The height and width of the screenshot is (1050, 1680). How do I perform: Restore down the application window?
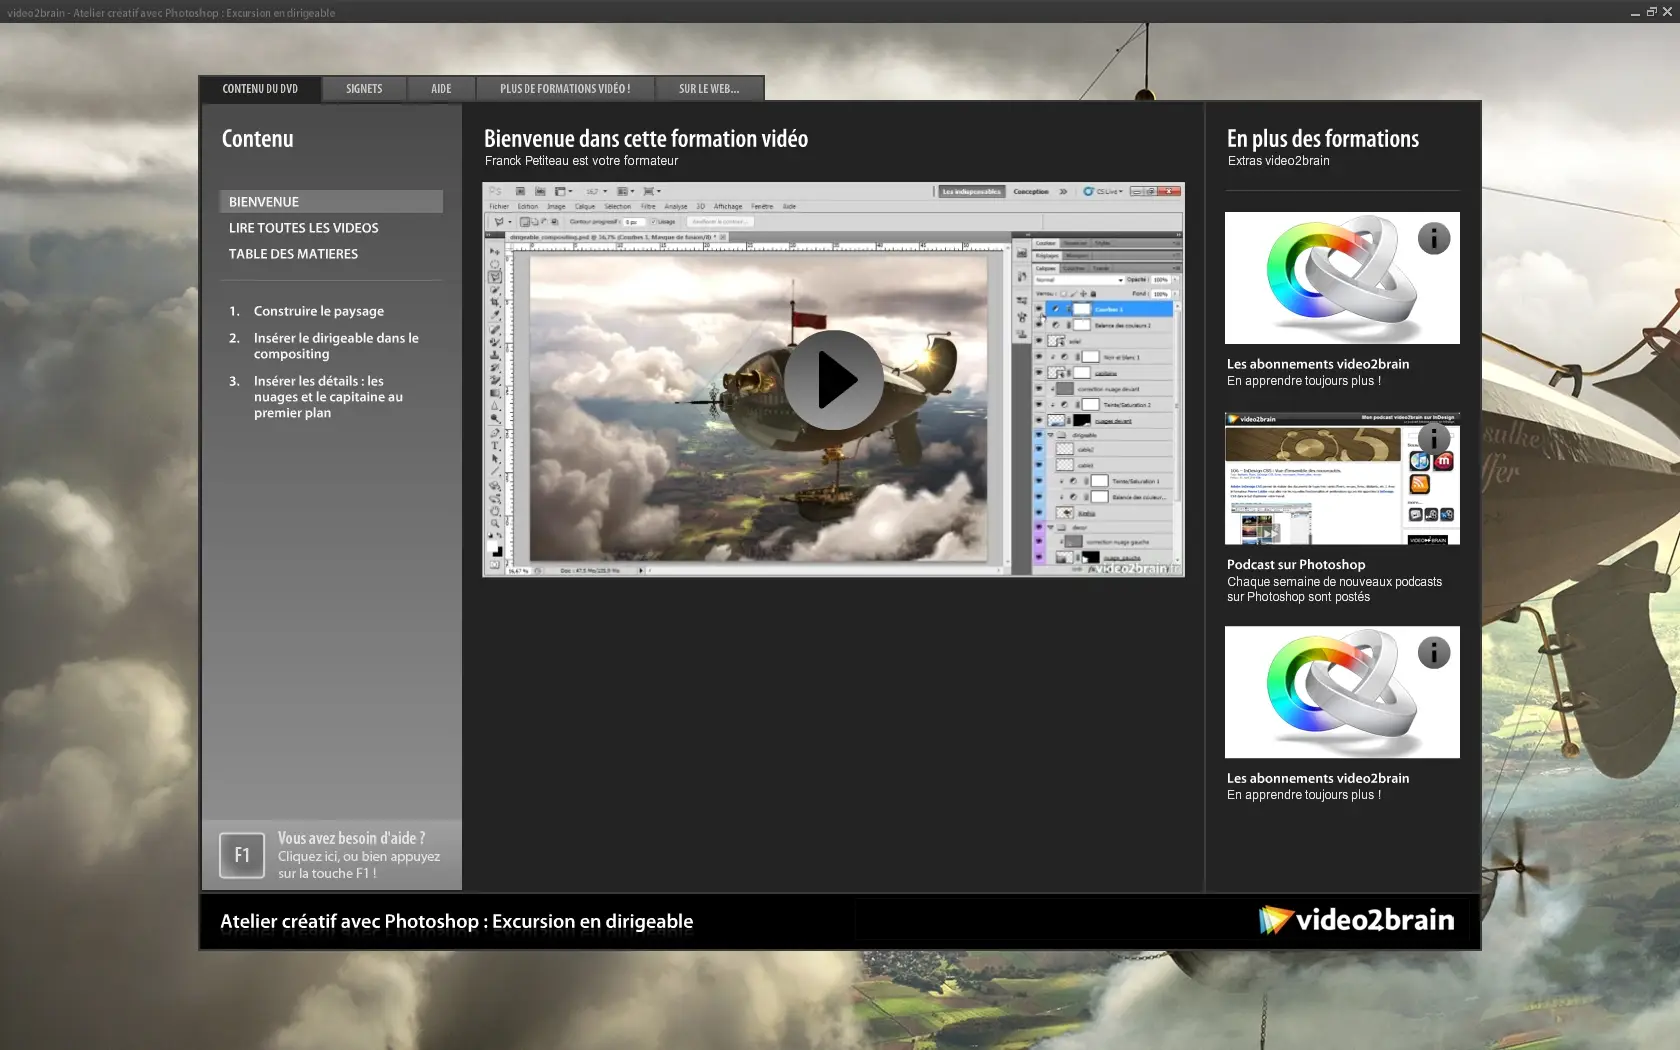coord(1651,12)
